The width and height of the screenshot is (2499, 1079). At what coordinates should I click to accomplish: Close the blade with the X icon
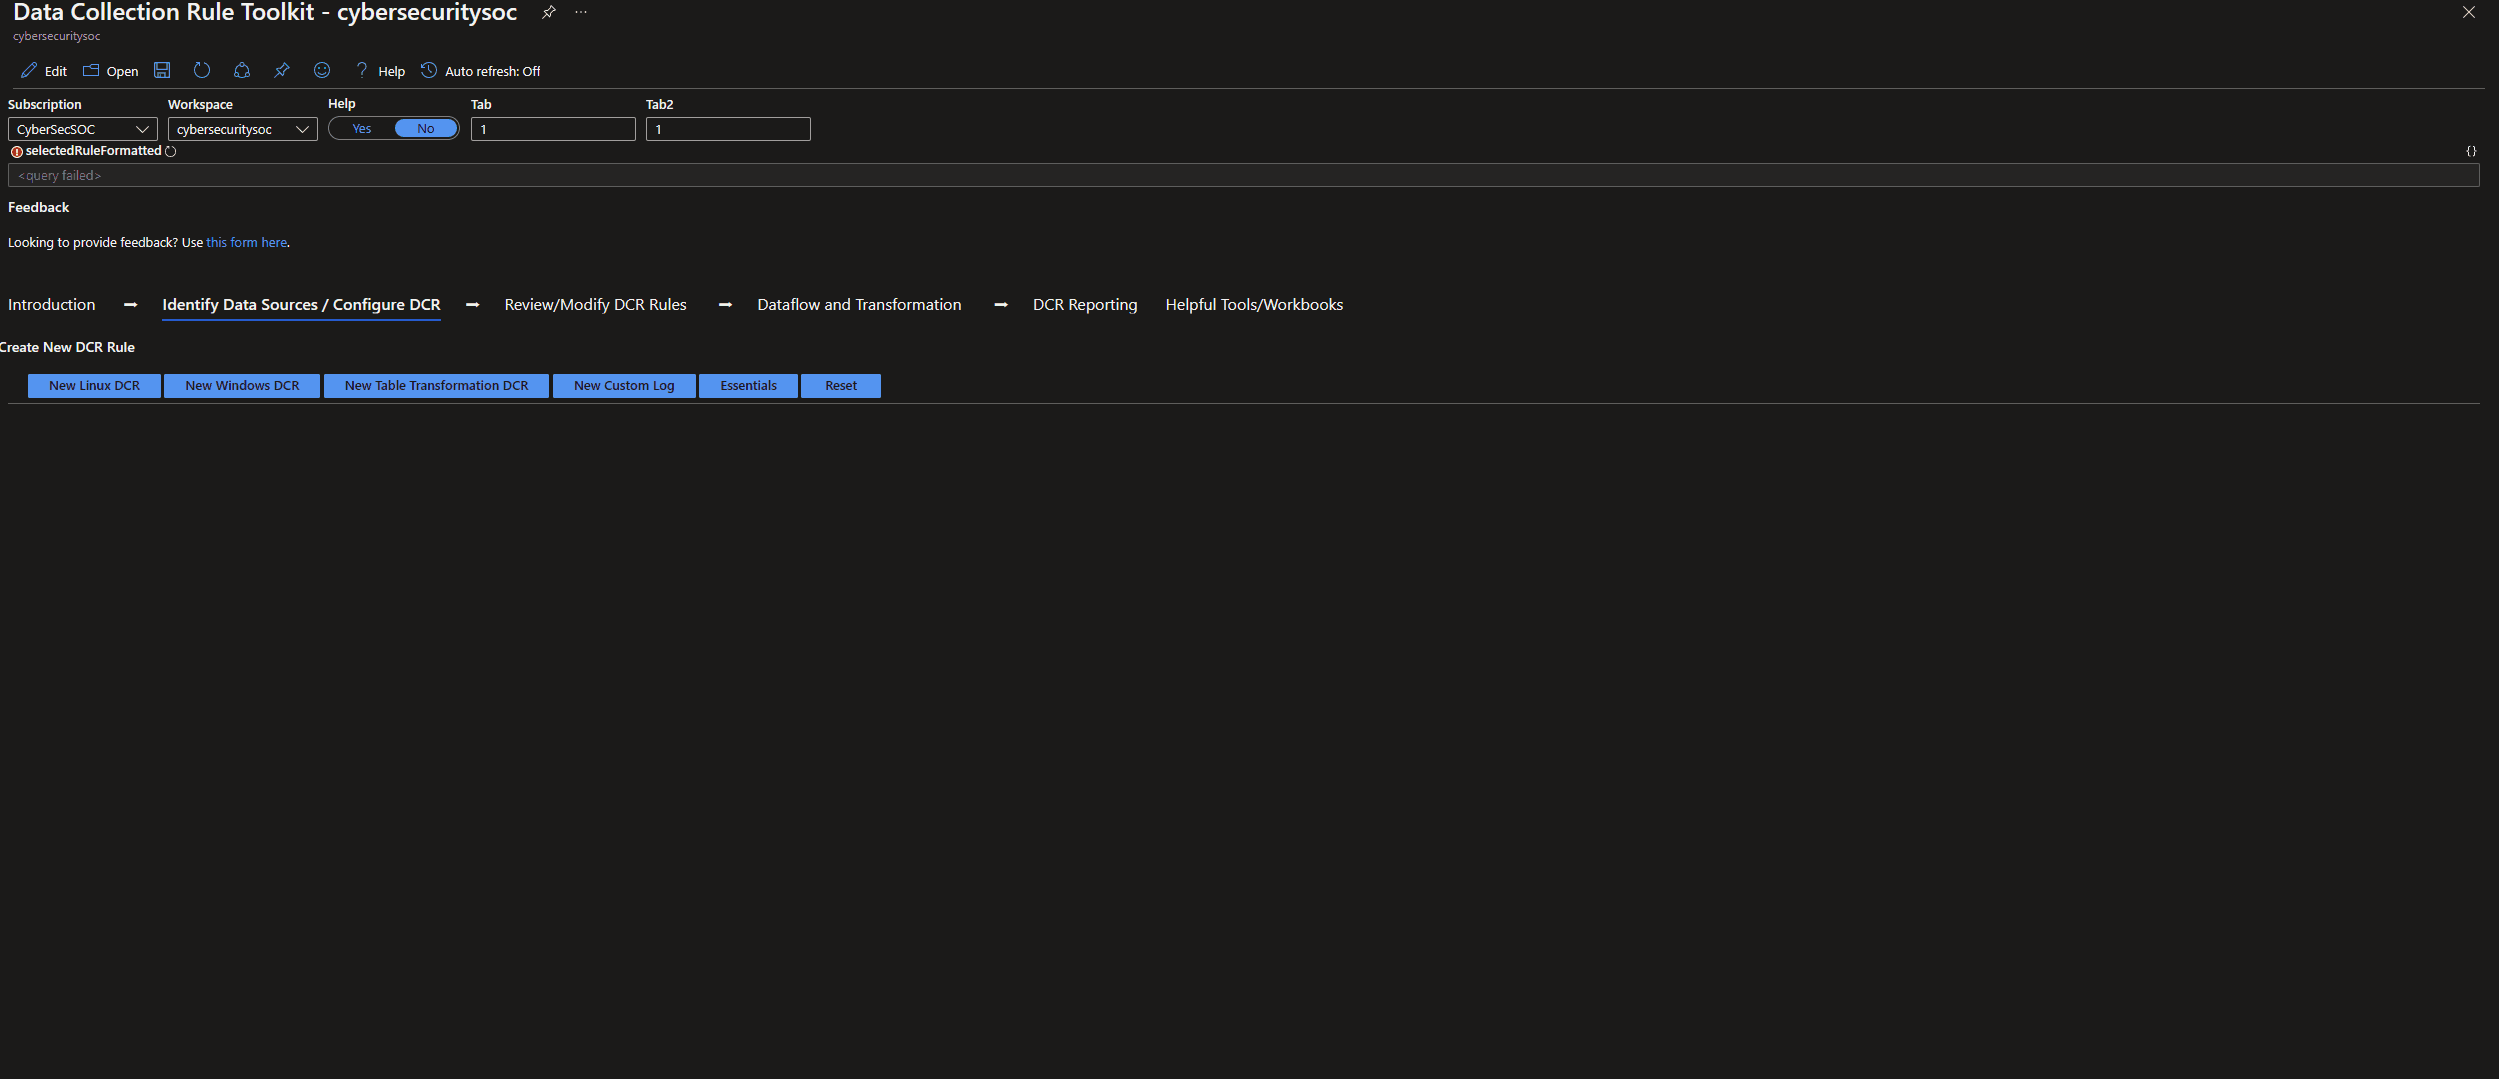2469,12
